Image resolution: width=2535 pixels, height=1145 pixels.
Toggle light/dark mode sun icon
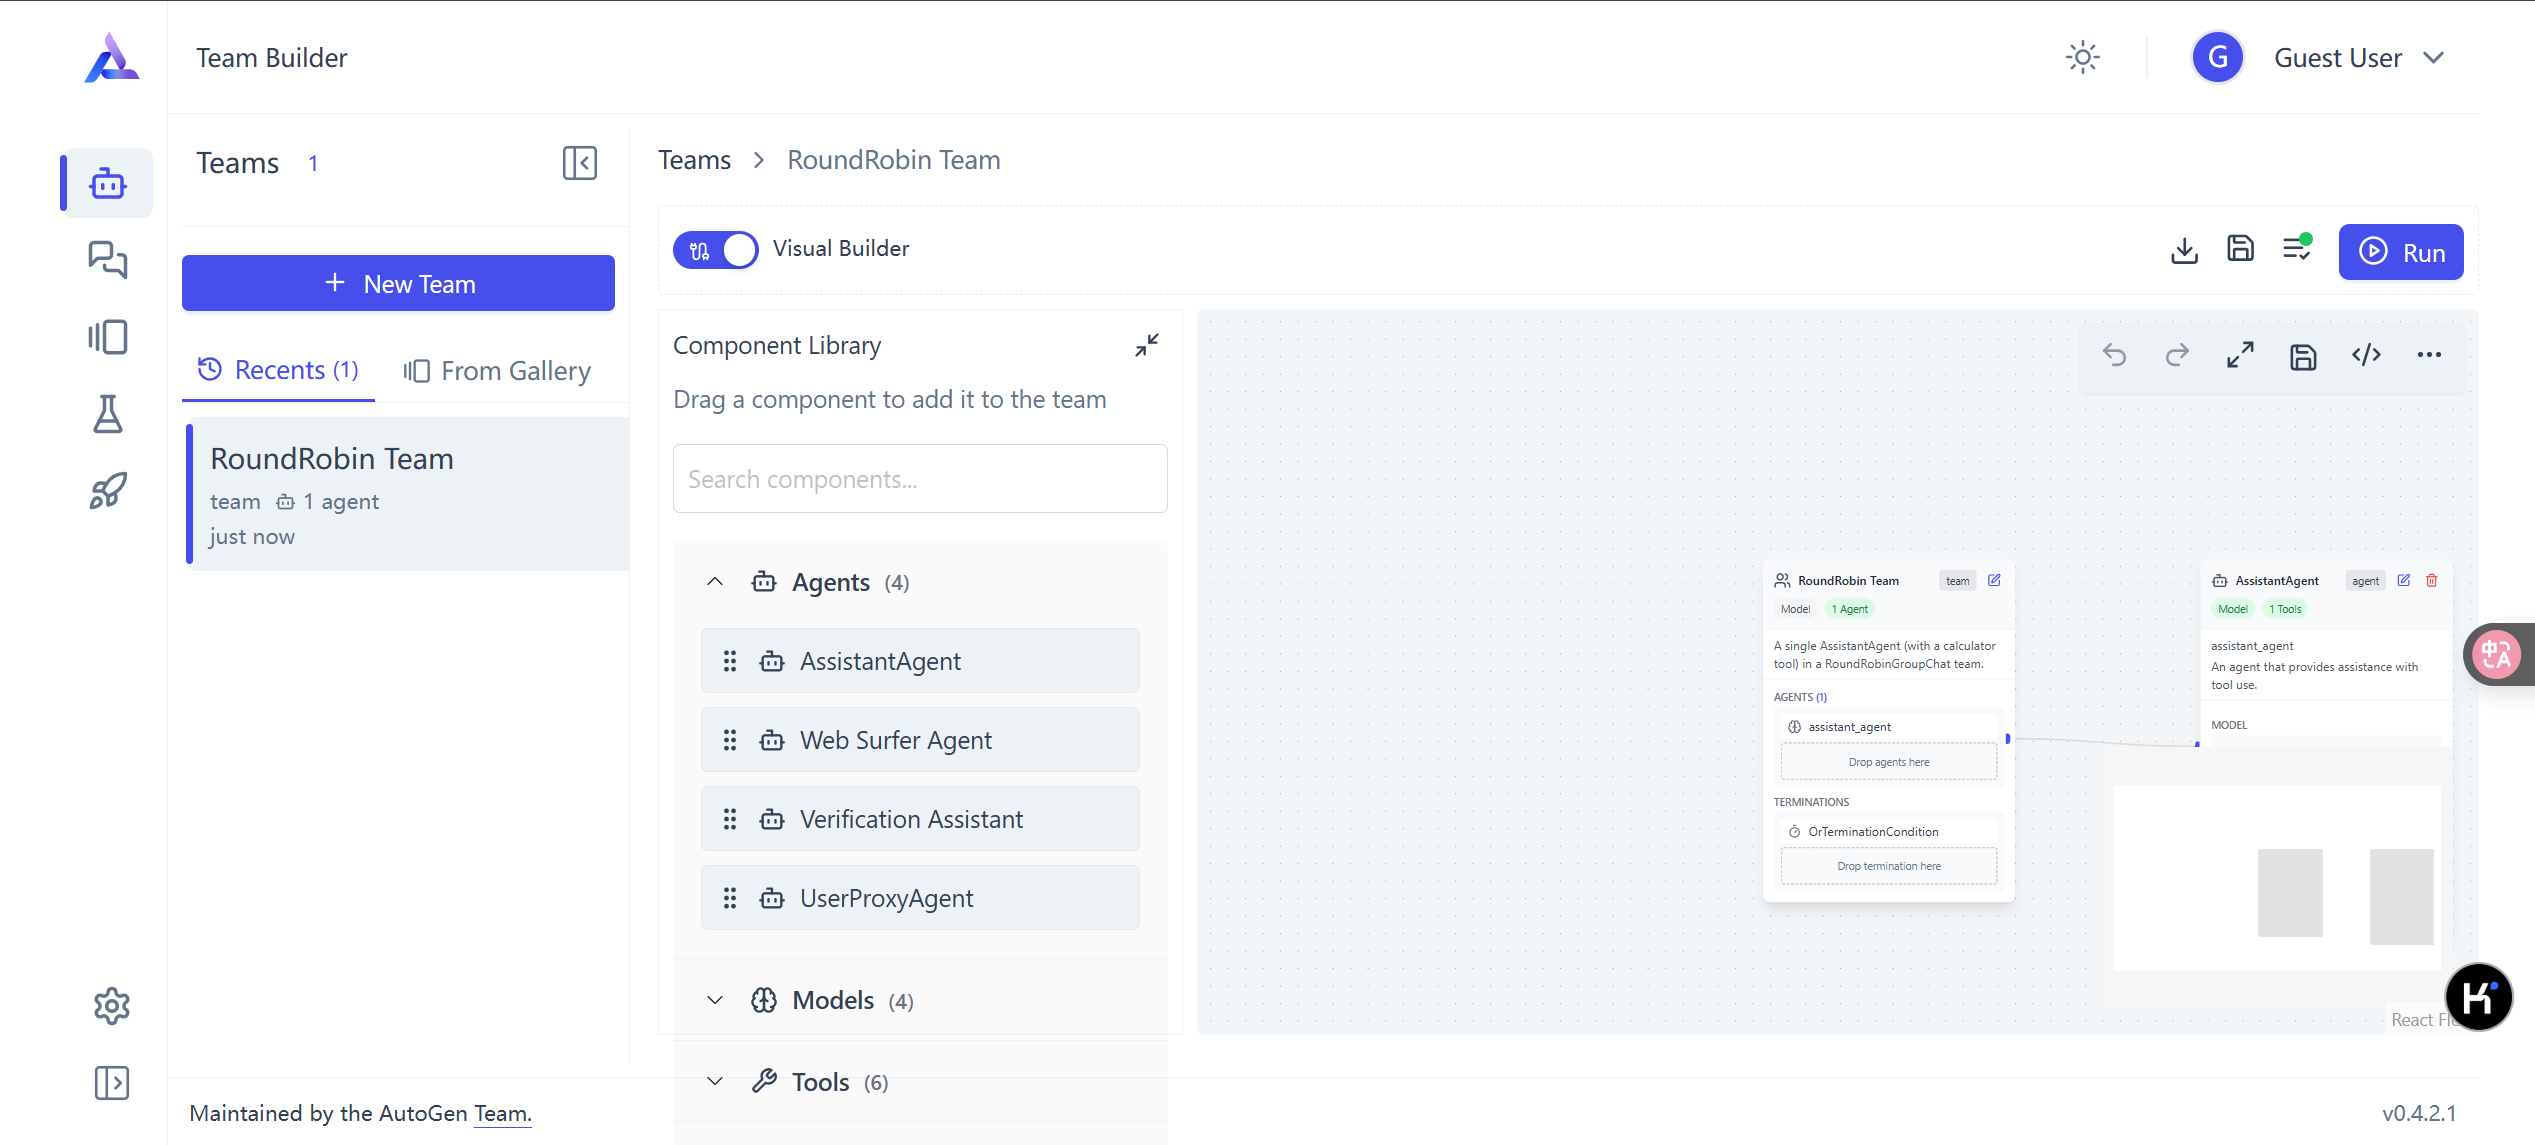2082,57
